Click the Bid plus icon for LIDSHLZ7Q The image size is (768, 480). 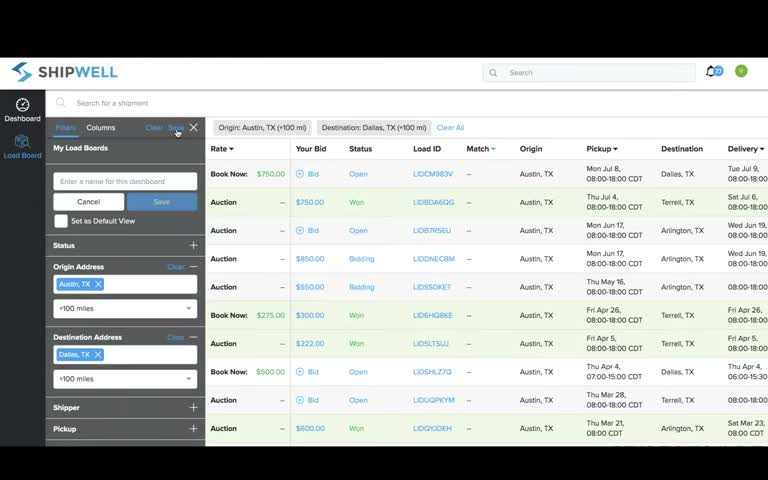click(300, 372)
